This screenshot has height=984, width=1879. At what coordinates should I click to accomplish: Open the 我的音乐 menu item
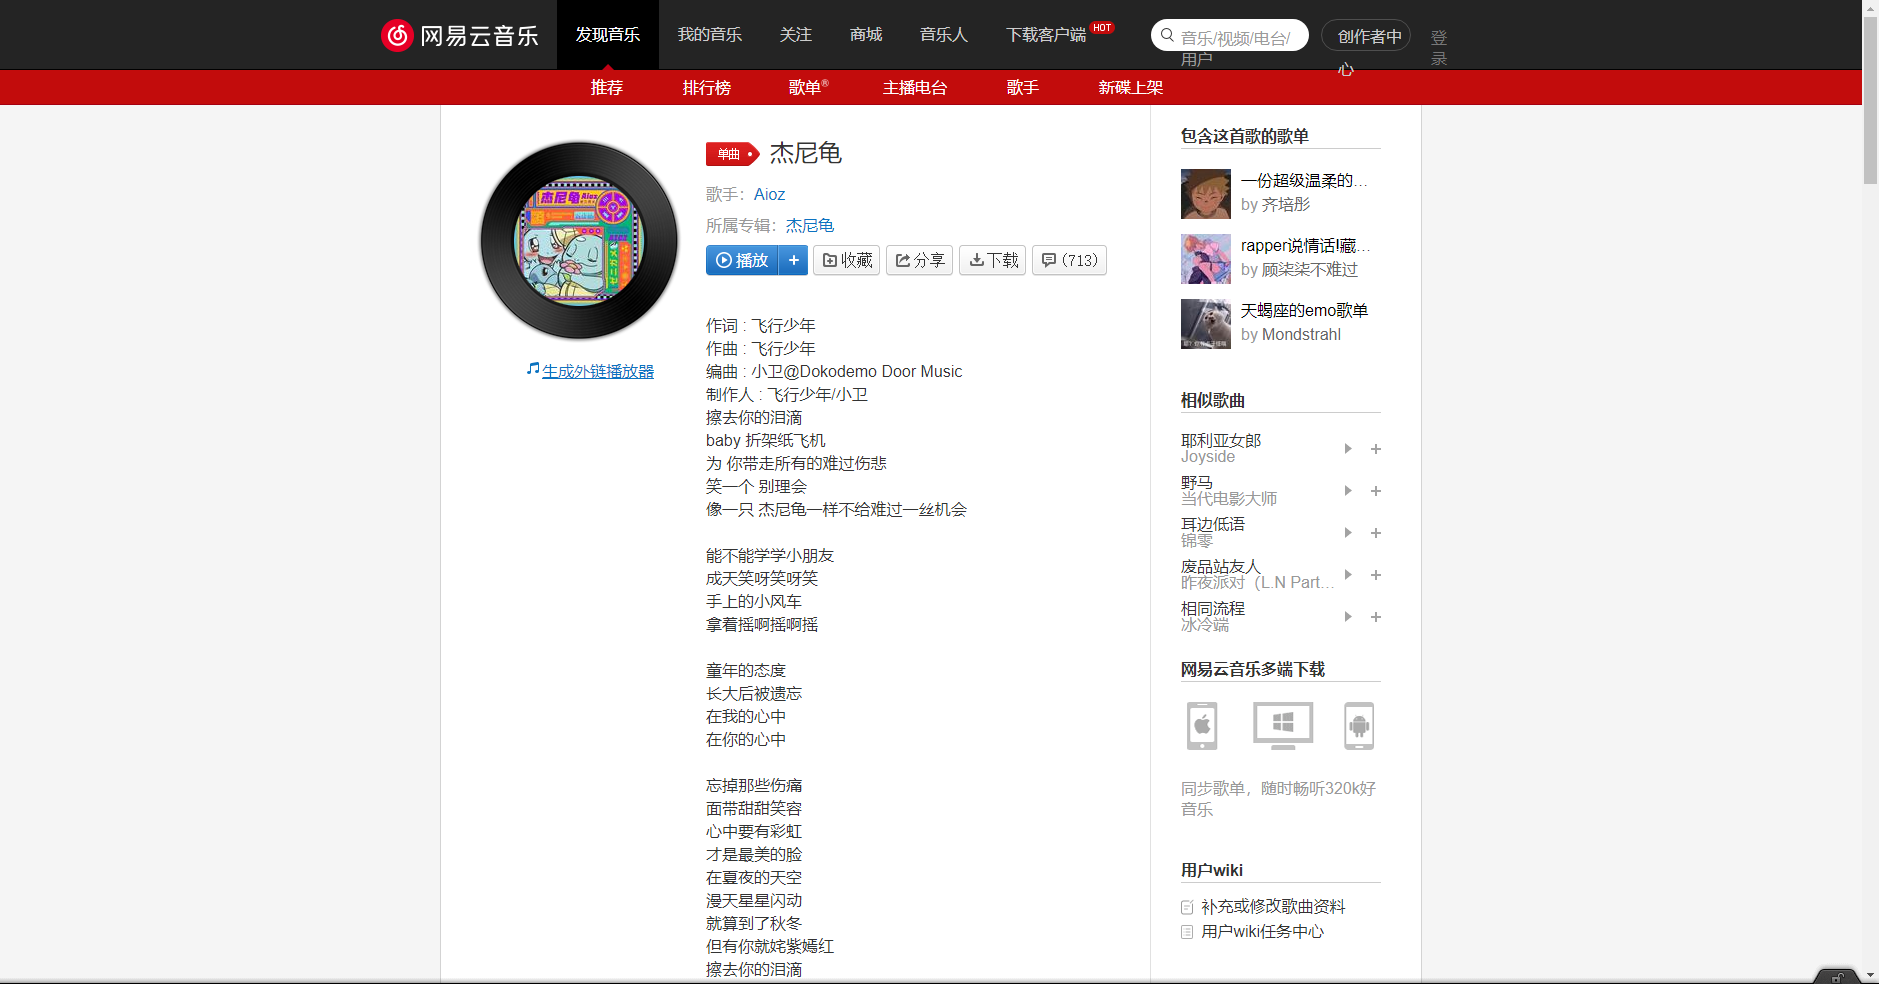pyautogui.click(x=709, y=34)
